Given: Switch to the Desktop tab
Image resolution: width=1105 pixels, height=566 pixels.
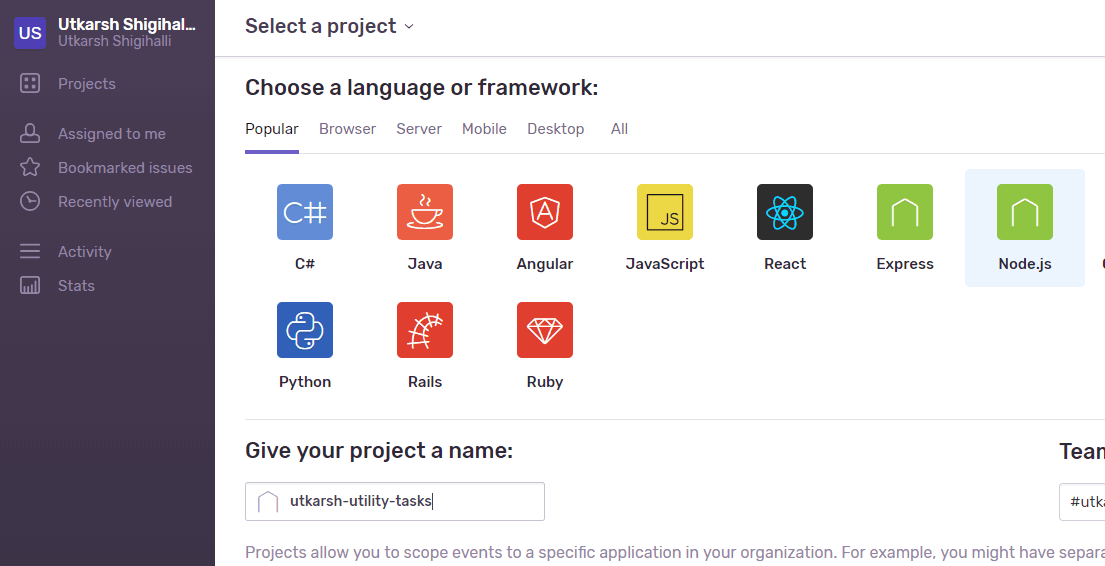Looking at the screenshot, I should pyautogui.click(x=555, y=129).
